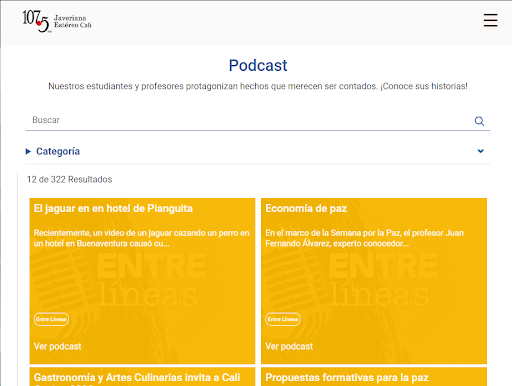512x386 pixels.
Task: Click jaguar card description starting 'Recientemente'
Action: 141,238
